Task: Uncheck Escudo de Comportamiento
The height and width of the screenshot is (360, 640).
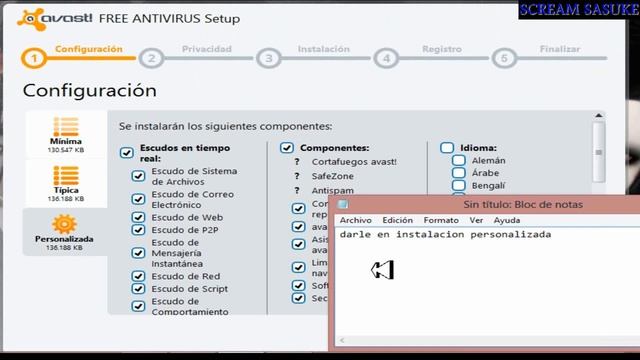Action: (x=138, y=306)
